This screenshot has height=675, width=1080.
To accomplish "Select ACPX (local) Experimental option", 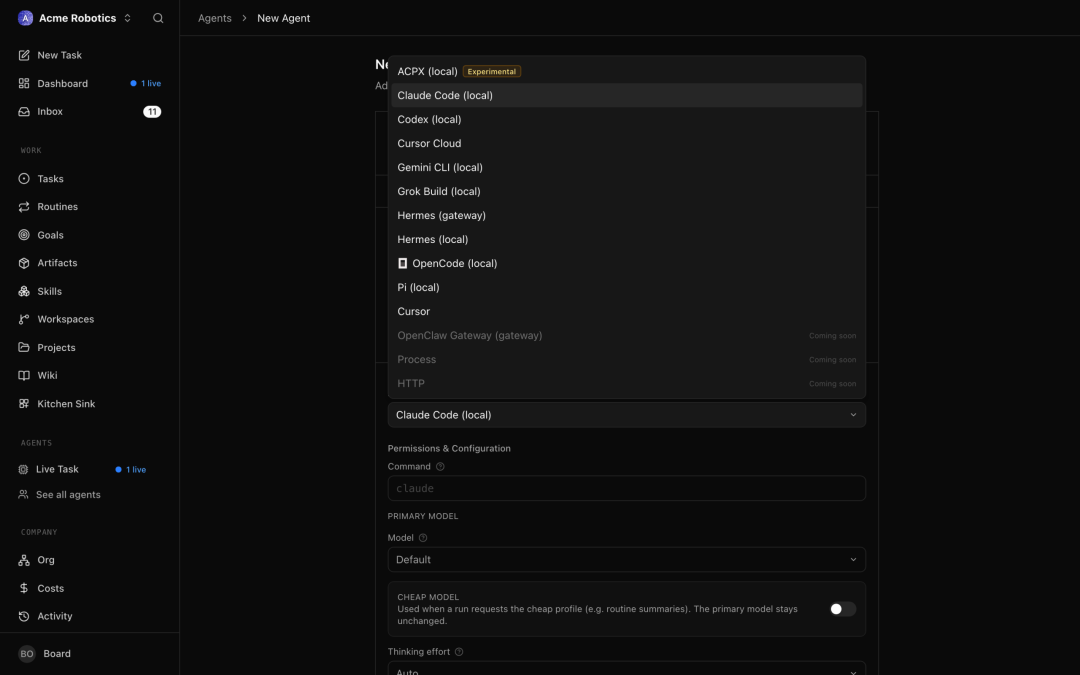I will pyautogui.click(x=626, y=72).
